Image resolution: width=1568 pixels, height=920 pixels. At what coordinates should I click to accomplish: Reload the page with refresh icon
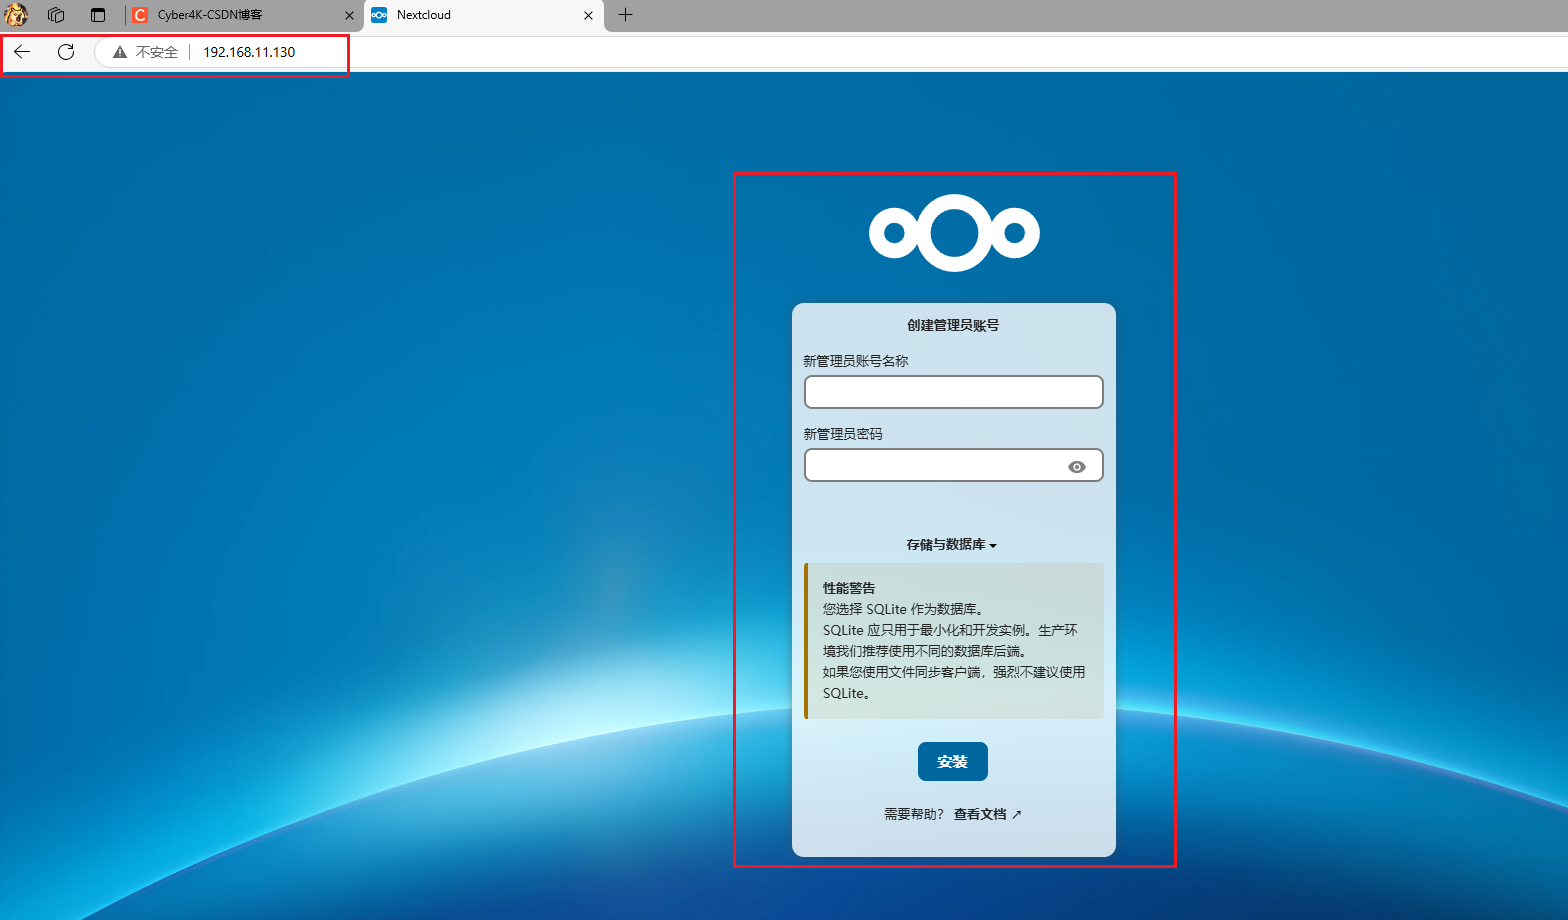coord(66,52)
